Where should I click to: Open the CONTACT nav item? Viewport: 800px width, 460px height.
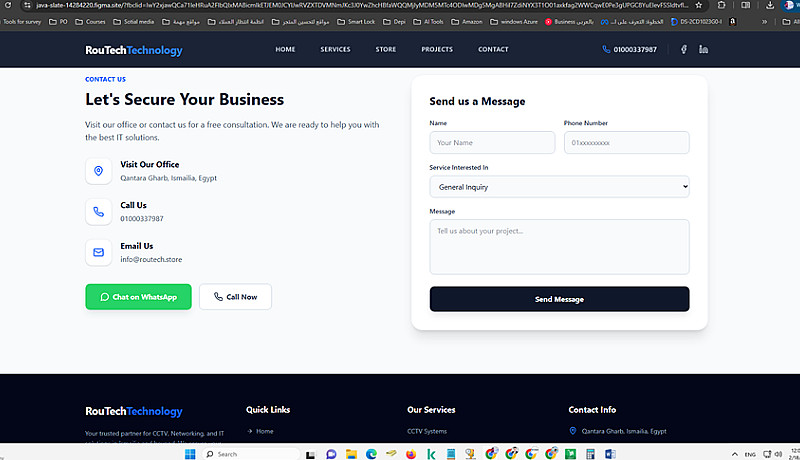coord(493,49)
